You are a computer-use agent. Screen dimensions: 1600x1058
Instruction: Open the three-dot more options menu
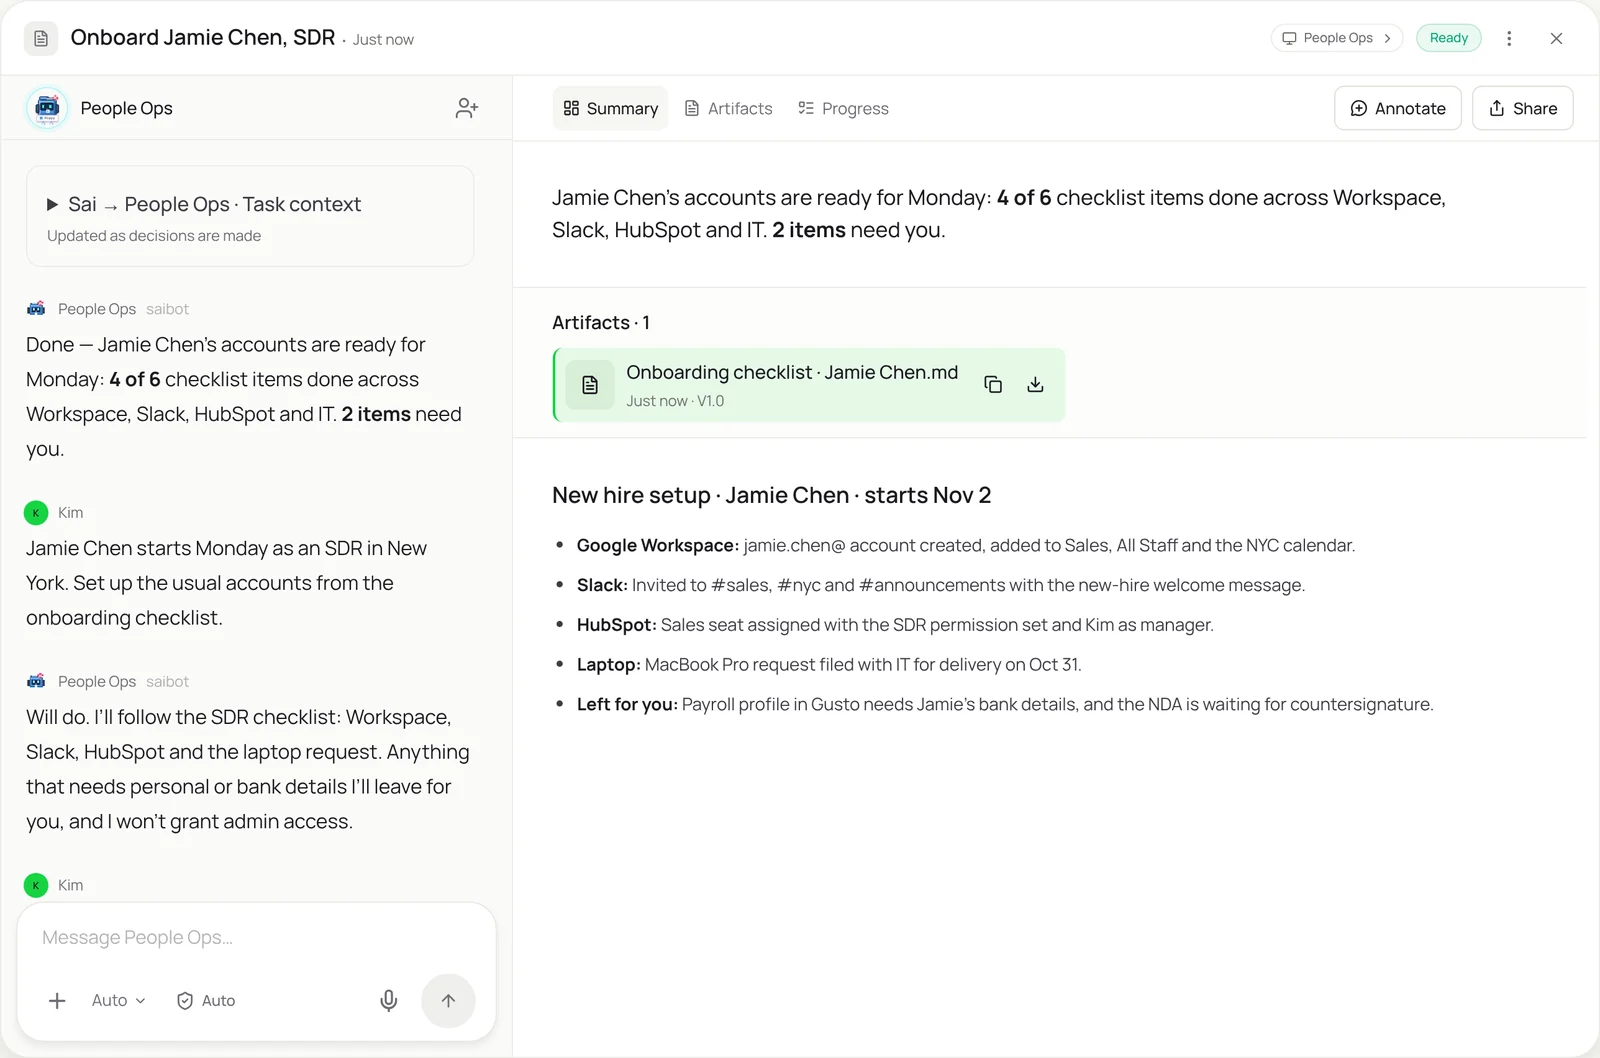1509,38
